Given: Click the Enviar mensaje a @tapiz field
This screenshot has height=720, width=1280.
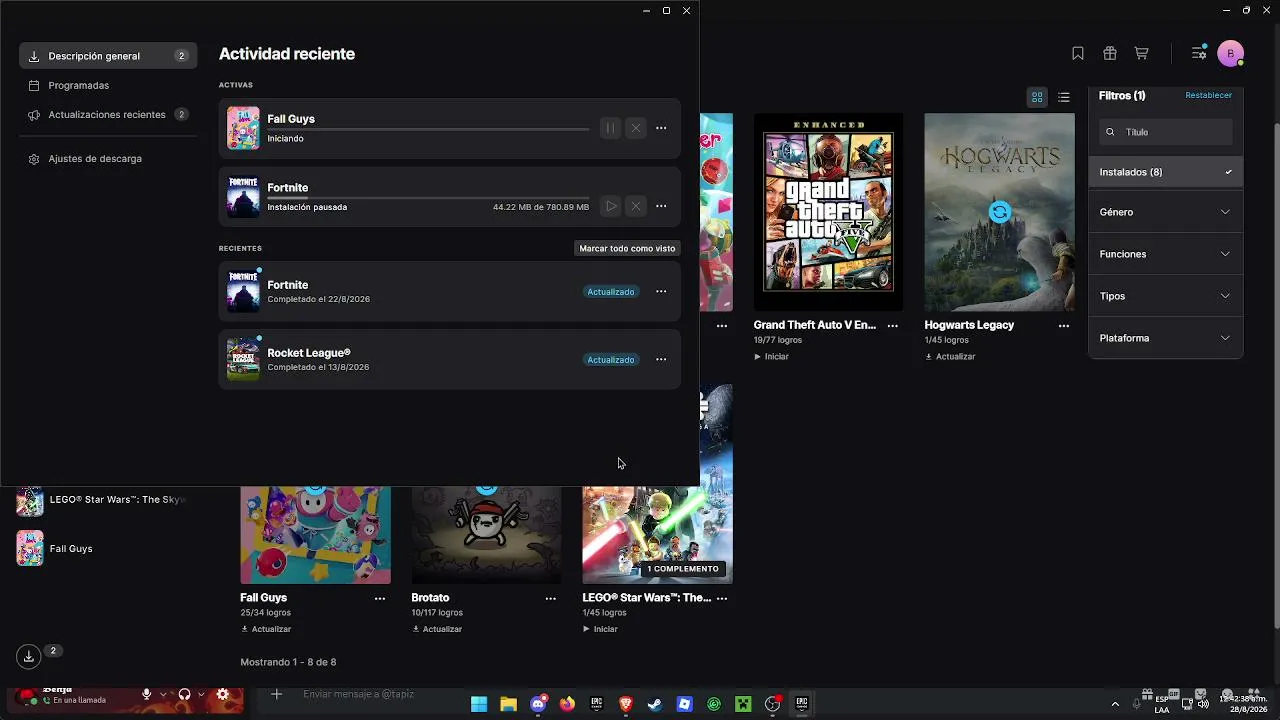Looking at the screenshot, I should coord(358,695).
